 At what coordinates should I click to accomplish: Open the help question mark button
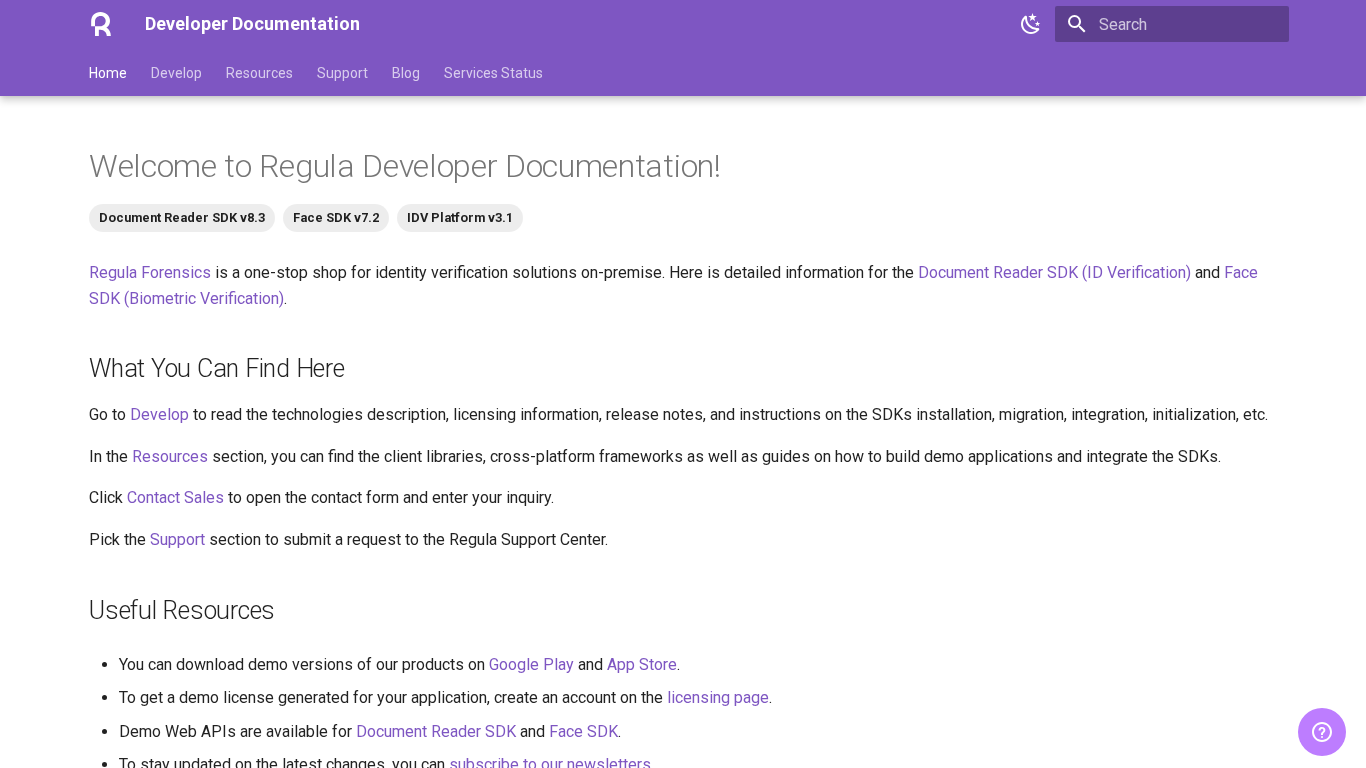pos(1321,732)
